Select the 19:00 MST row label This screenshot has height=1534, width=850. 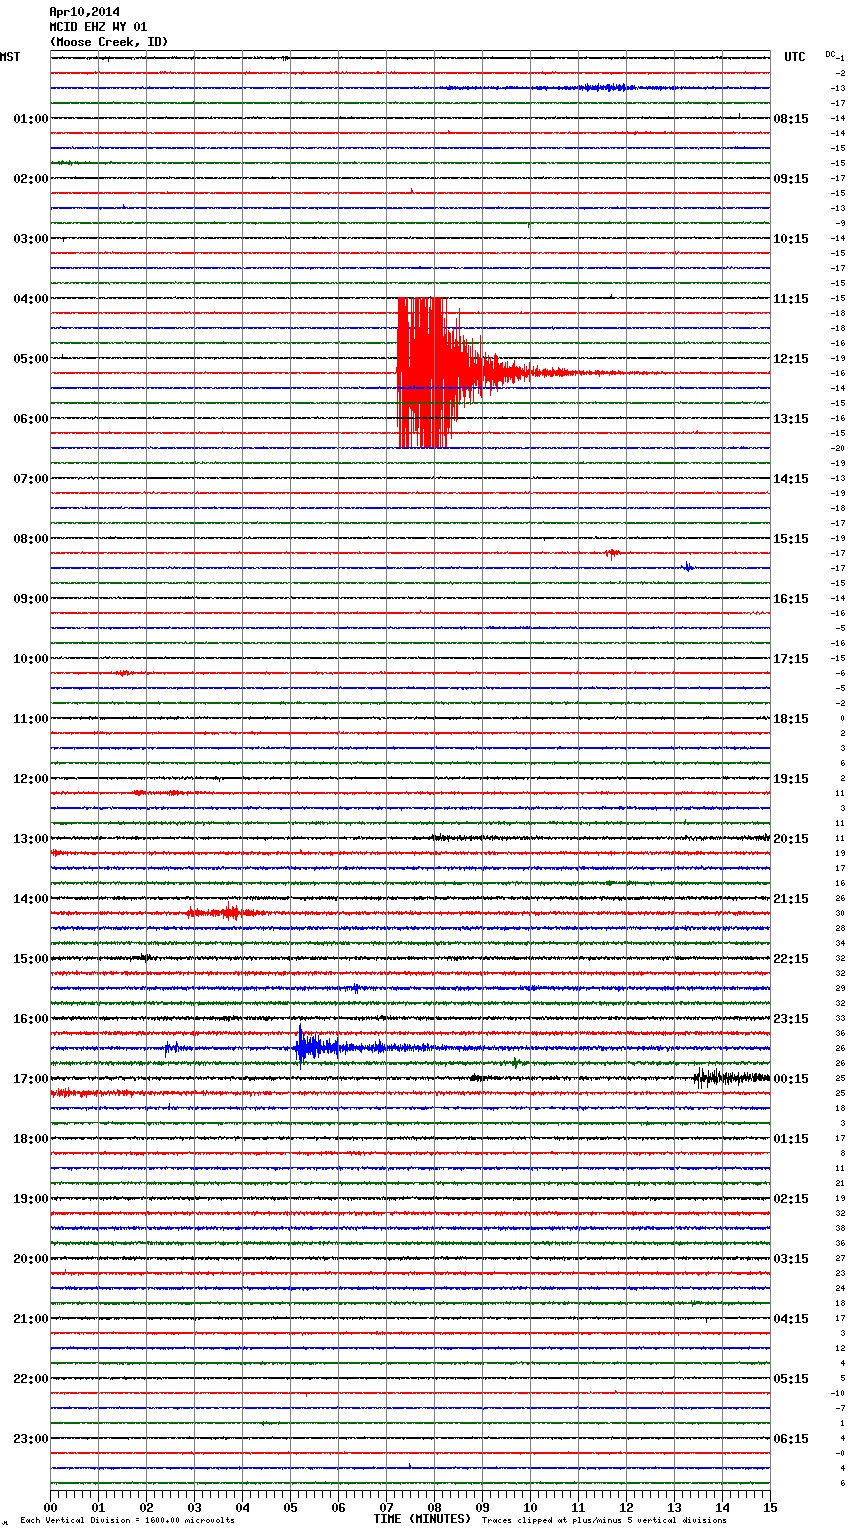pos(30,1199)
